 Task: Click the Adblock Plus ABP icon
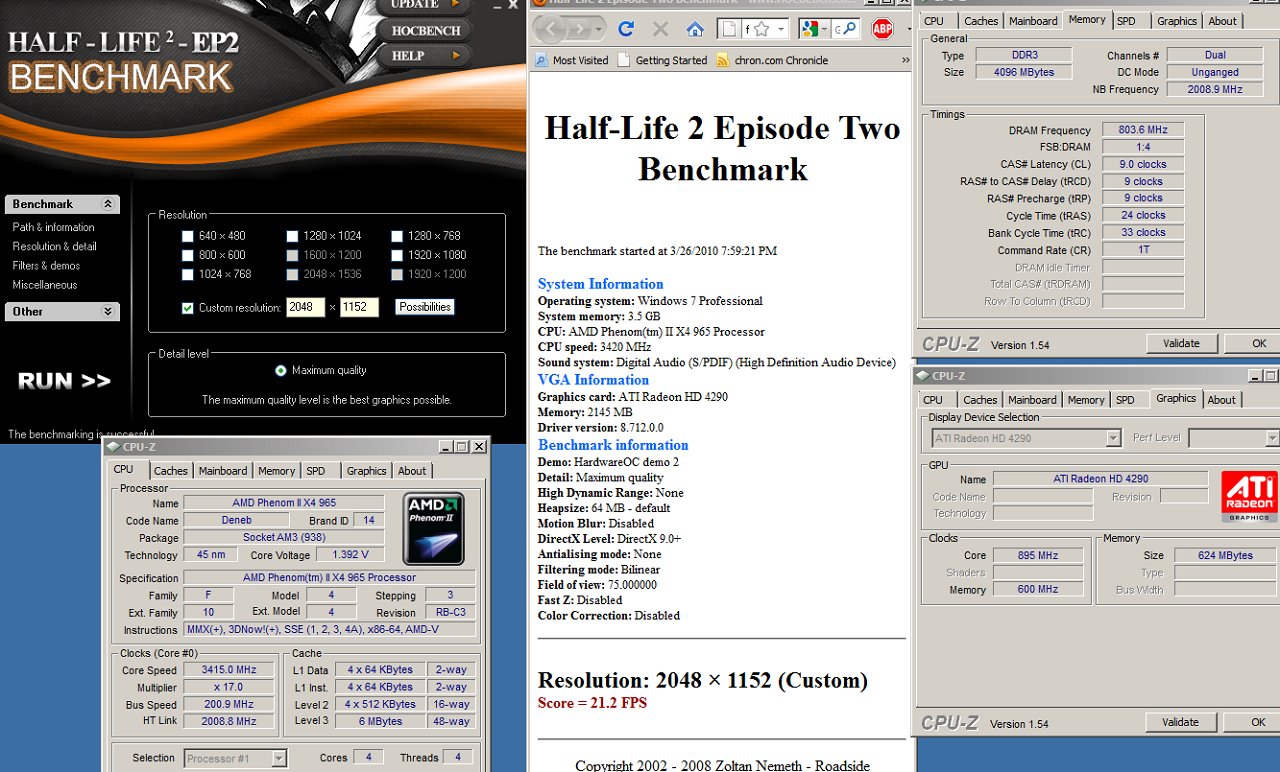pos(882,29)
